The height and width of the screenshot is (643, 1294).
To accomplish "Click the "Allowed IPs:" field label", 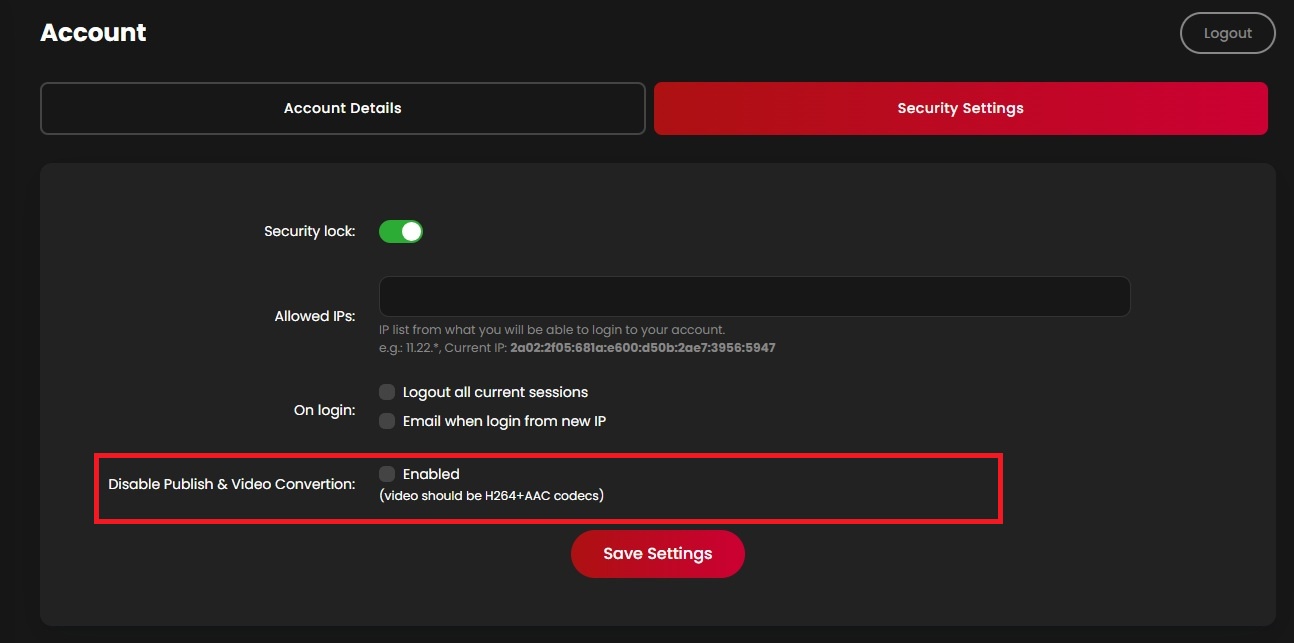I will tap(314, 316).
